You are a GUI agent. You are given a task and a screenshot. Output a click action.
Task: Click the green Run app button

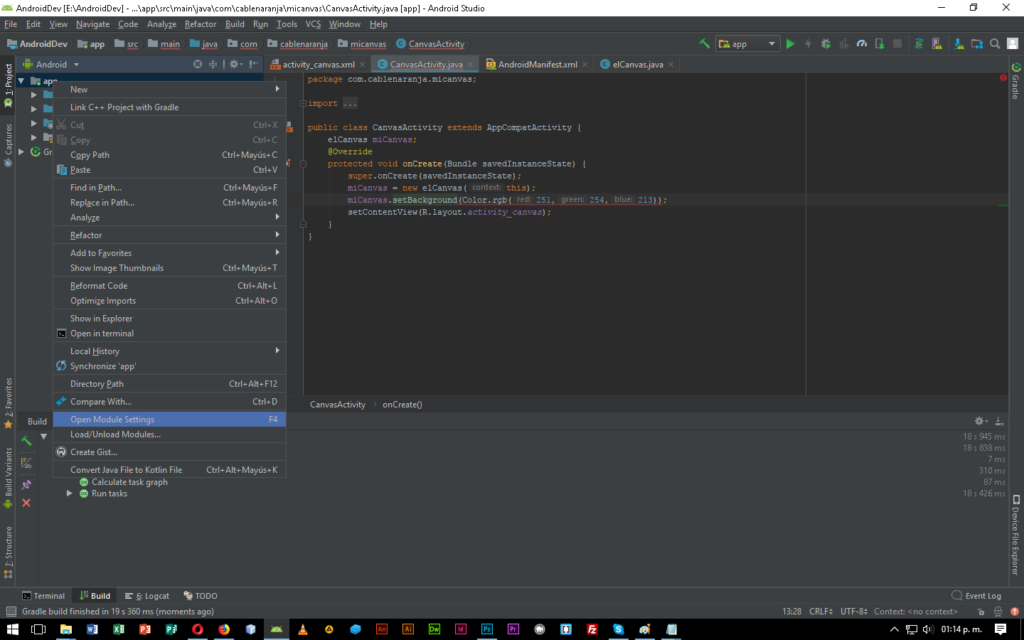[x=790, y=44]
